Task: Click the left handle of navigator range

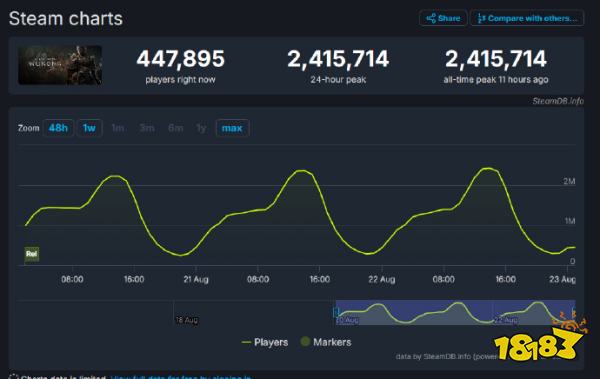Action: [x=336, y=312]
